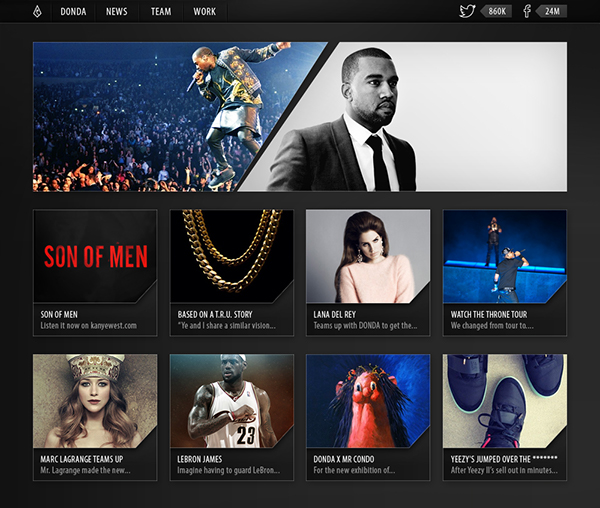Open the Marc Lagrange portrait thumbnail
Image resolution: width=600 pixels, height=508 pixels.
pyautogui.click(x=95, y=401)
